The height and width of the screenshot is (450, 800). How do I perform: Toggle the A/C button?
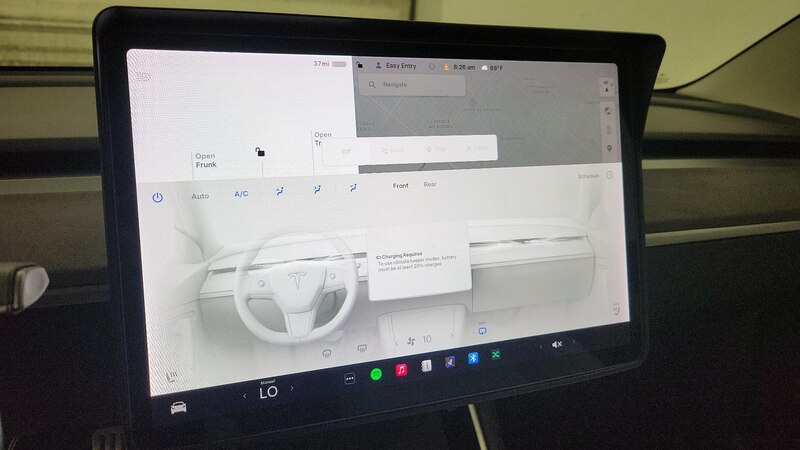point(241,194)
